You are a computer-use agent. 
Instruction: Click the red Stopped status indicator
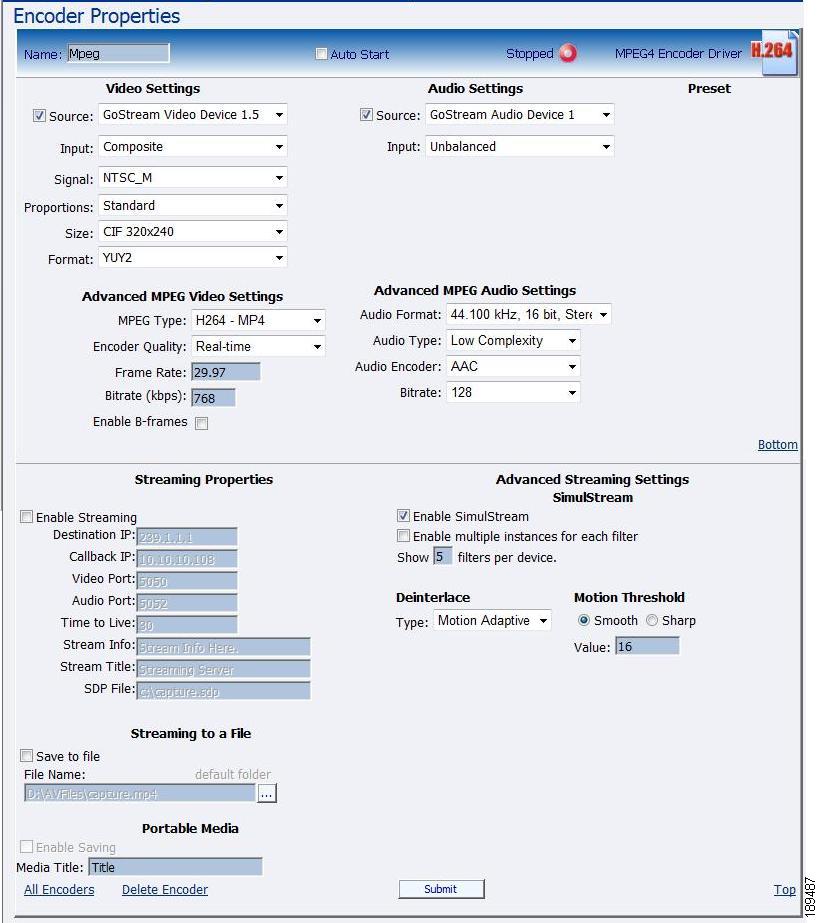(568, 54)
